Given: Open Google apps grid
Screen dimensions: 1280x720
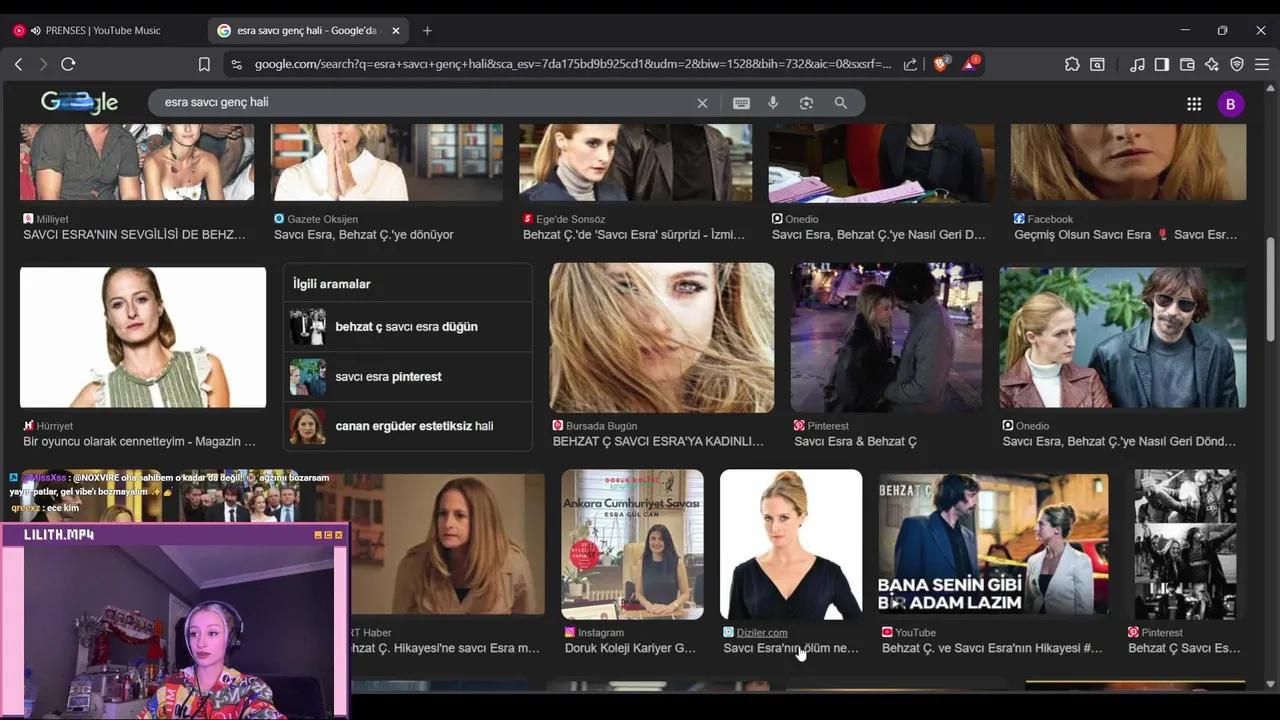Looking at the screenshot, I should pos(1194,104).
